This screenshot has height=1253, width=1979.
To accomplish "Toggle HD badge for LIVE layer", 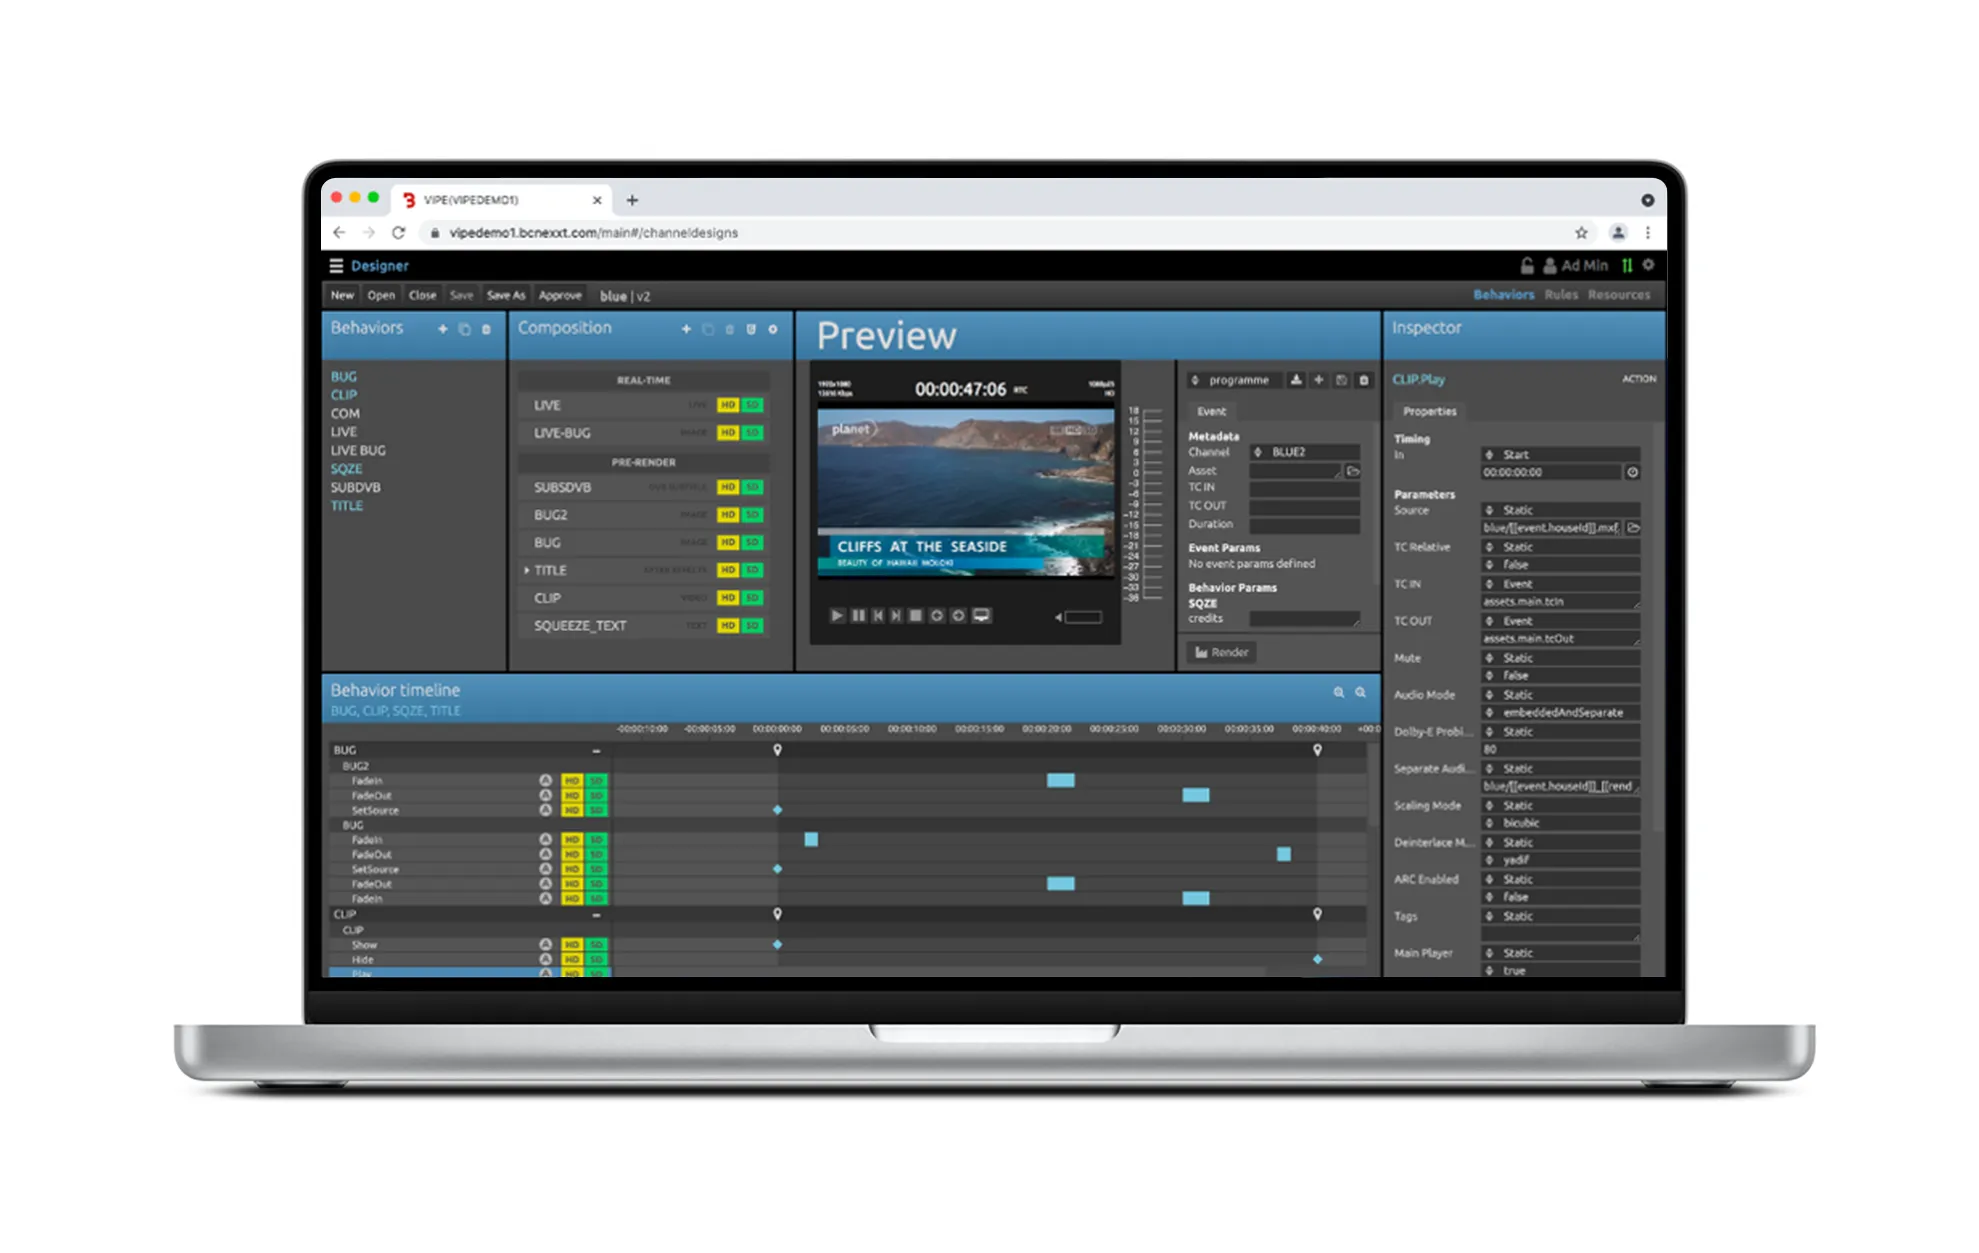I will 728,405.
